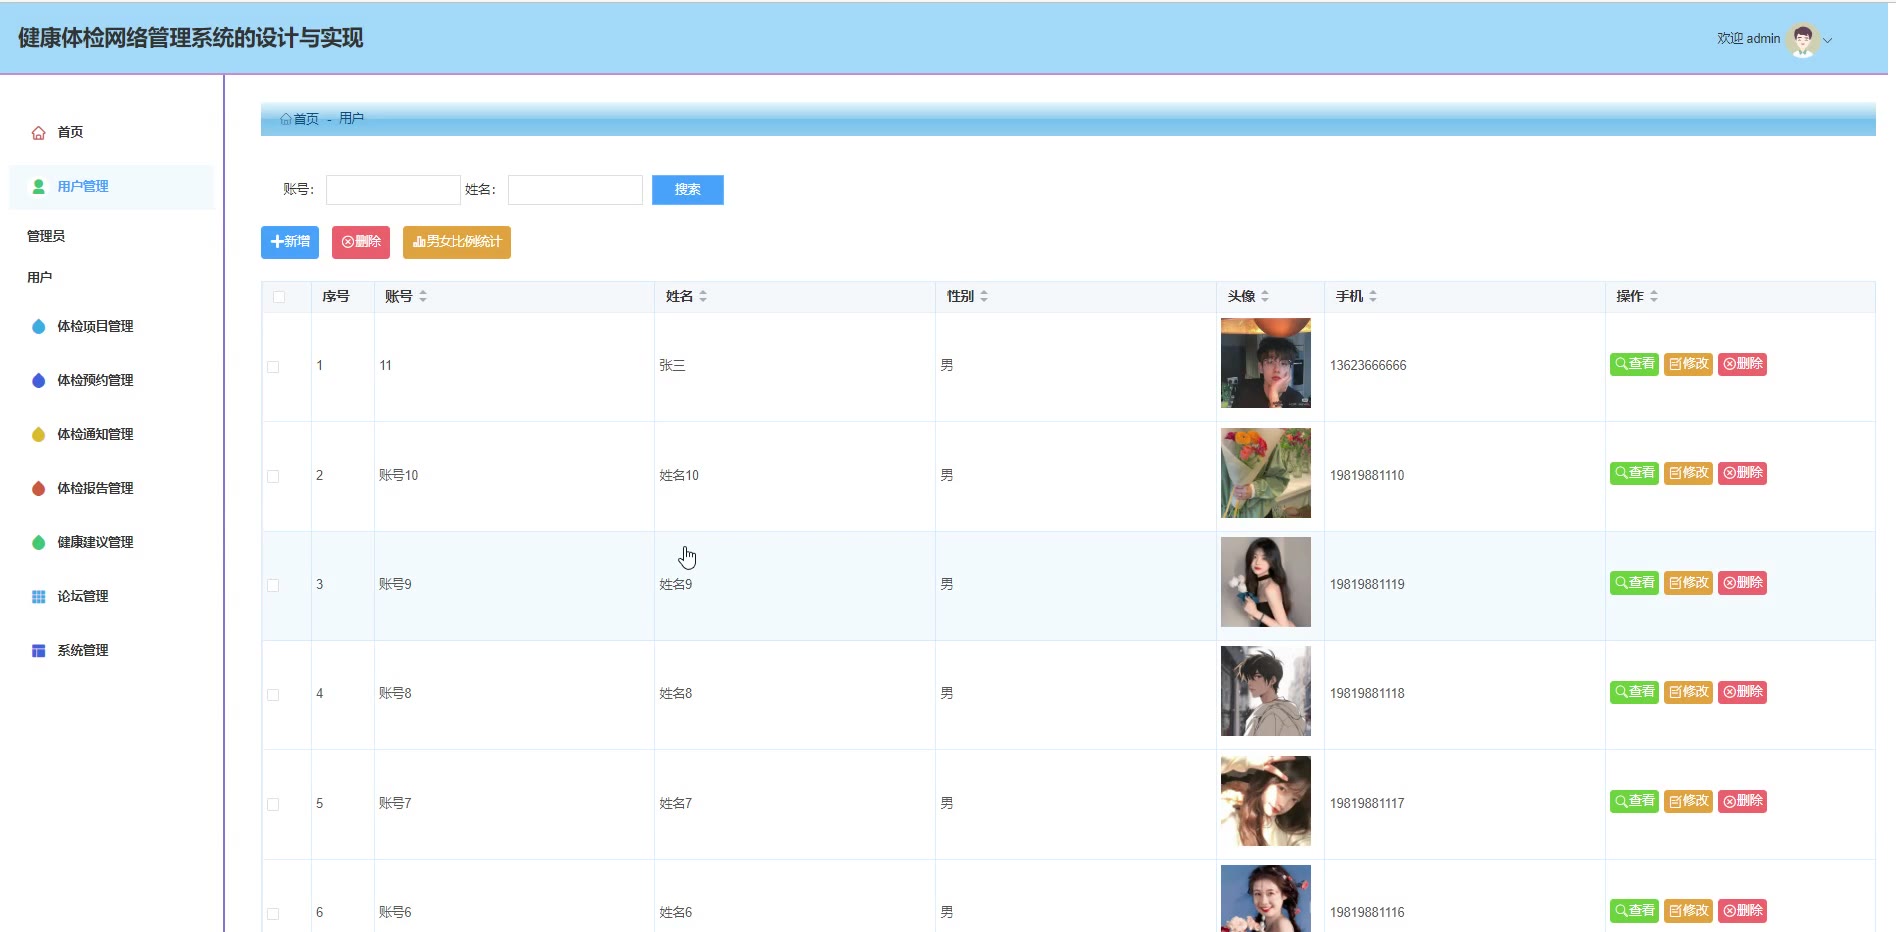This screenshot has height=932, width=1896.
Task: Tick the select-all checkbox in the table header
Action: click(x=279, y=297)
